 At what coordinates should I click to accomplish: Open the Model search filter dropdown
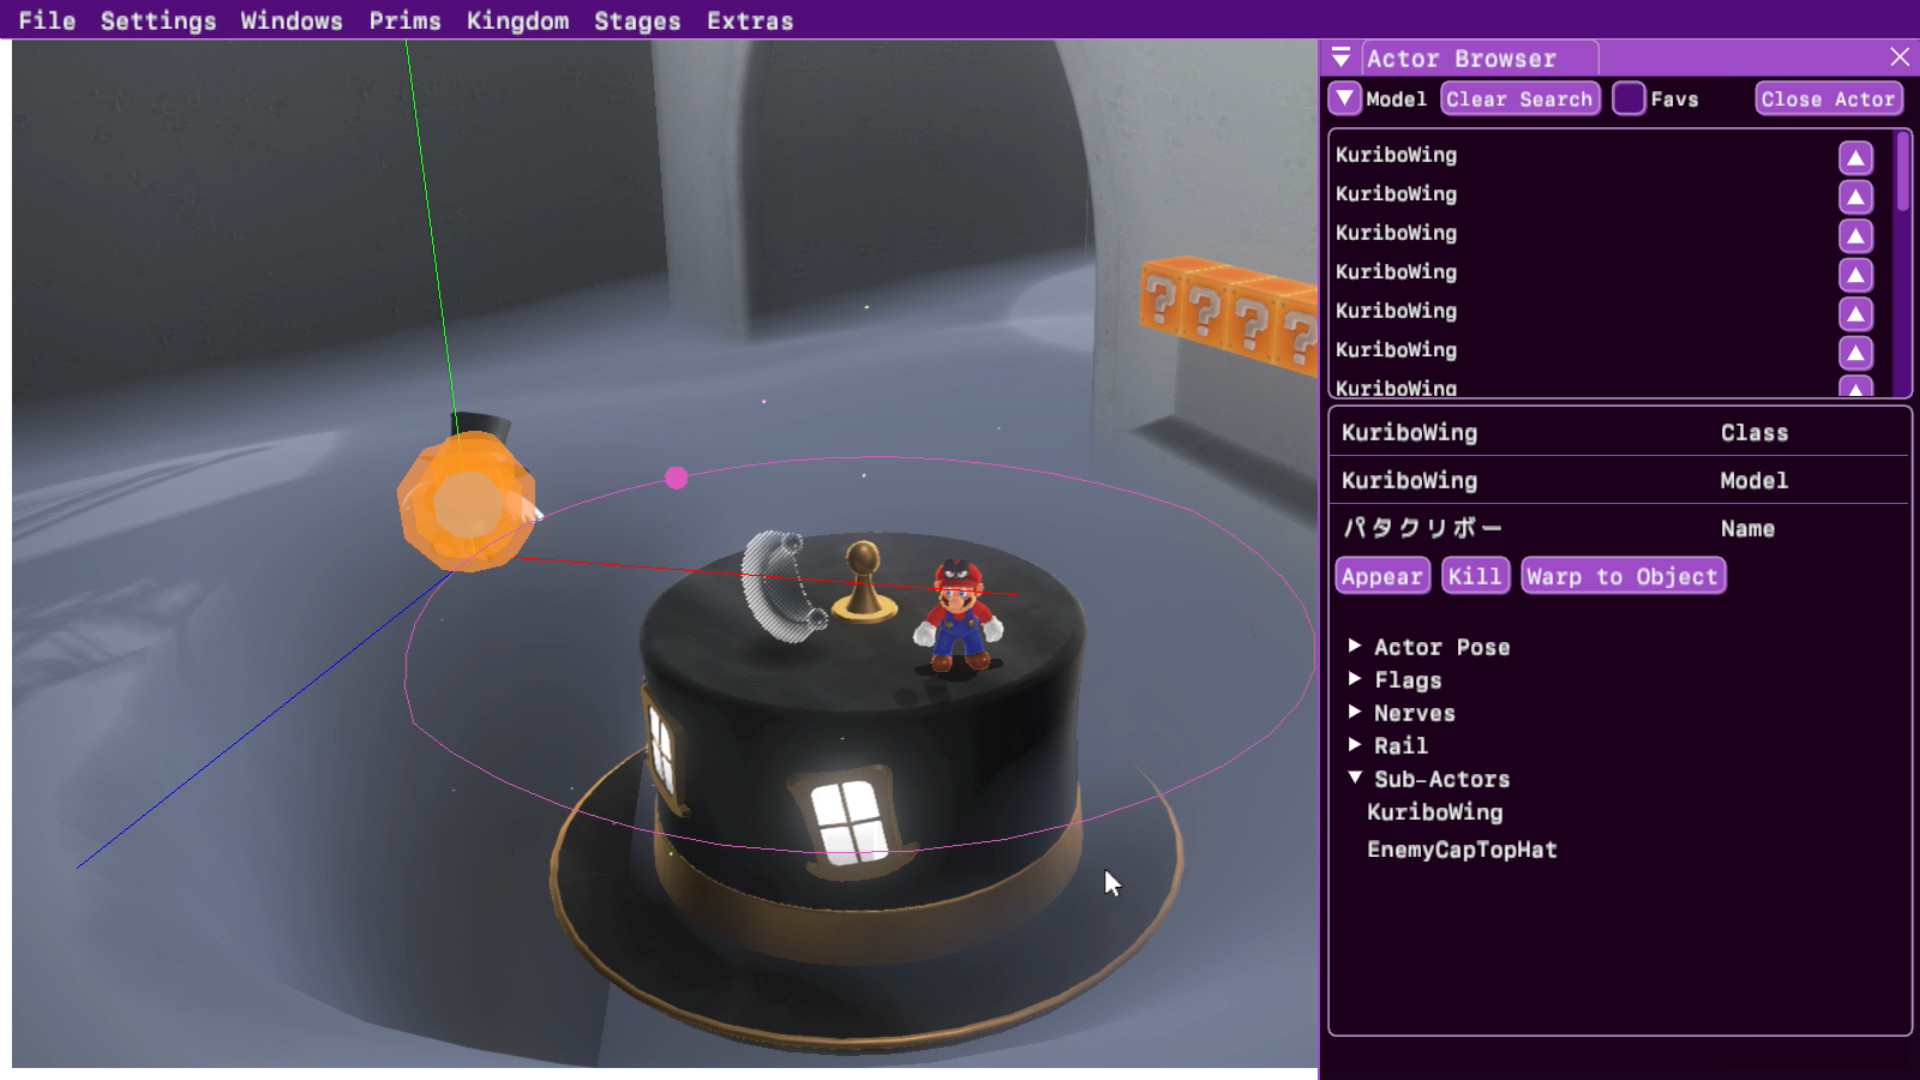click(1343, 98)
